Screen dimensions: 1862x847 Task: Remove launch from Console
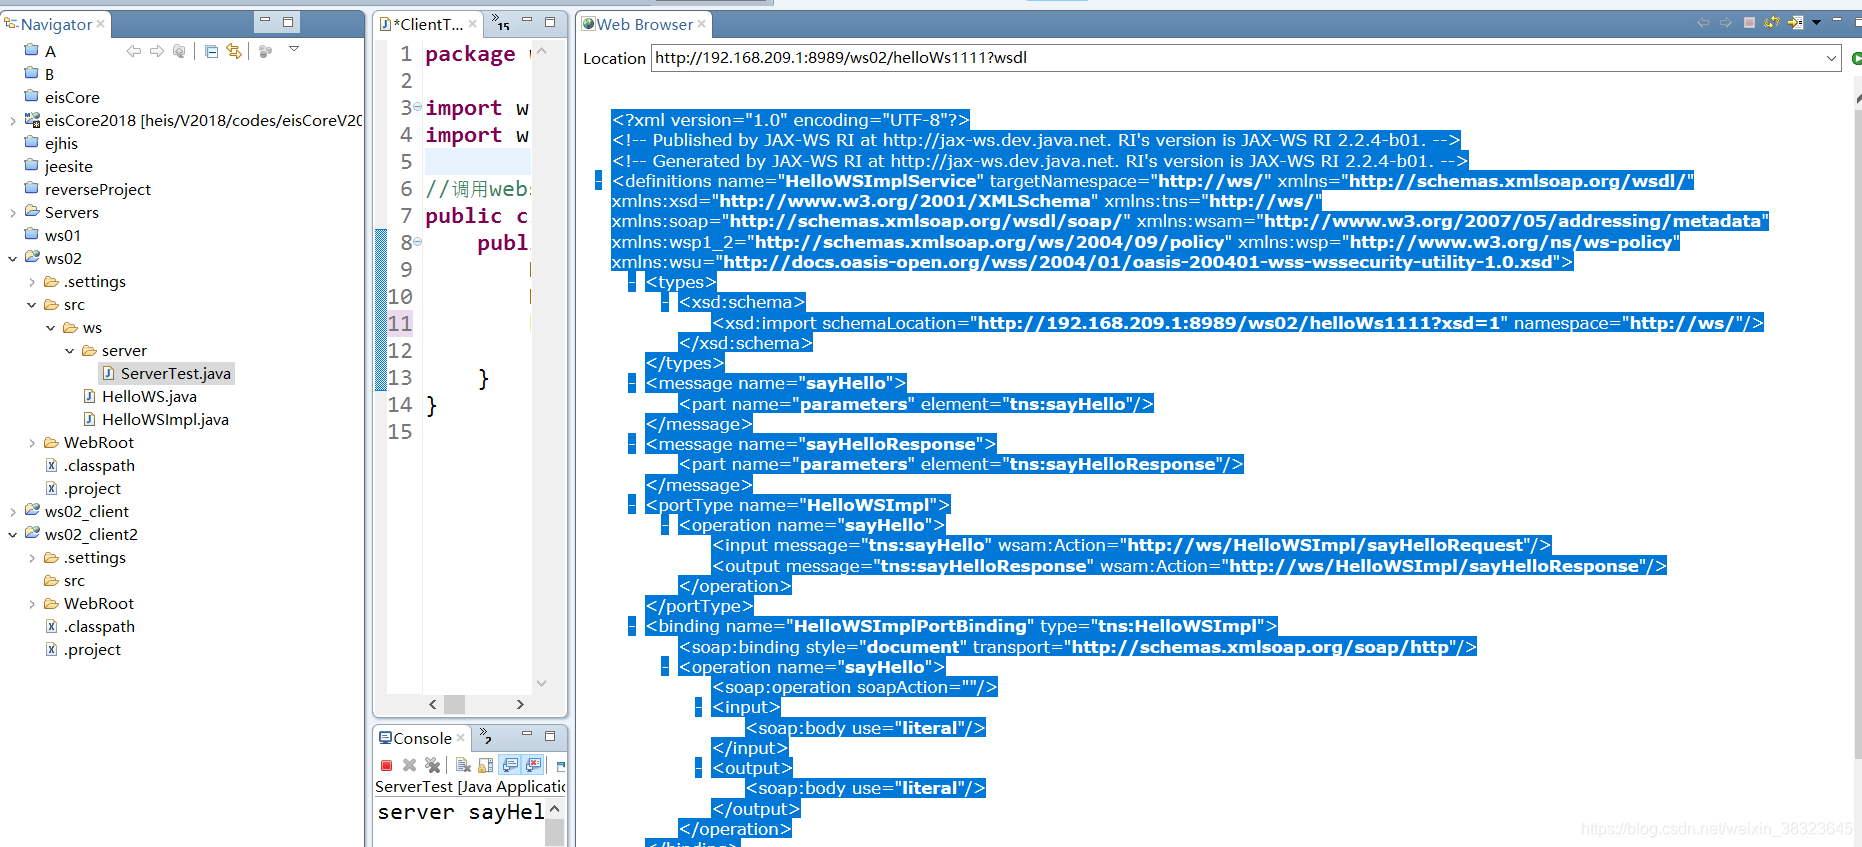409,765
